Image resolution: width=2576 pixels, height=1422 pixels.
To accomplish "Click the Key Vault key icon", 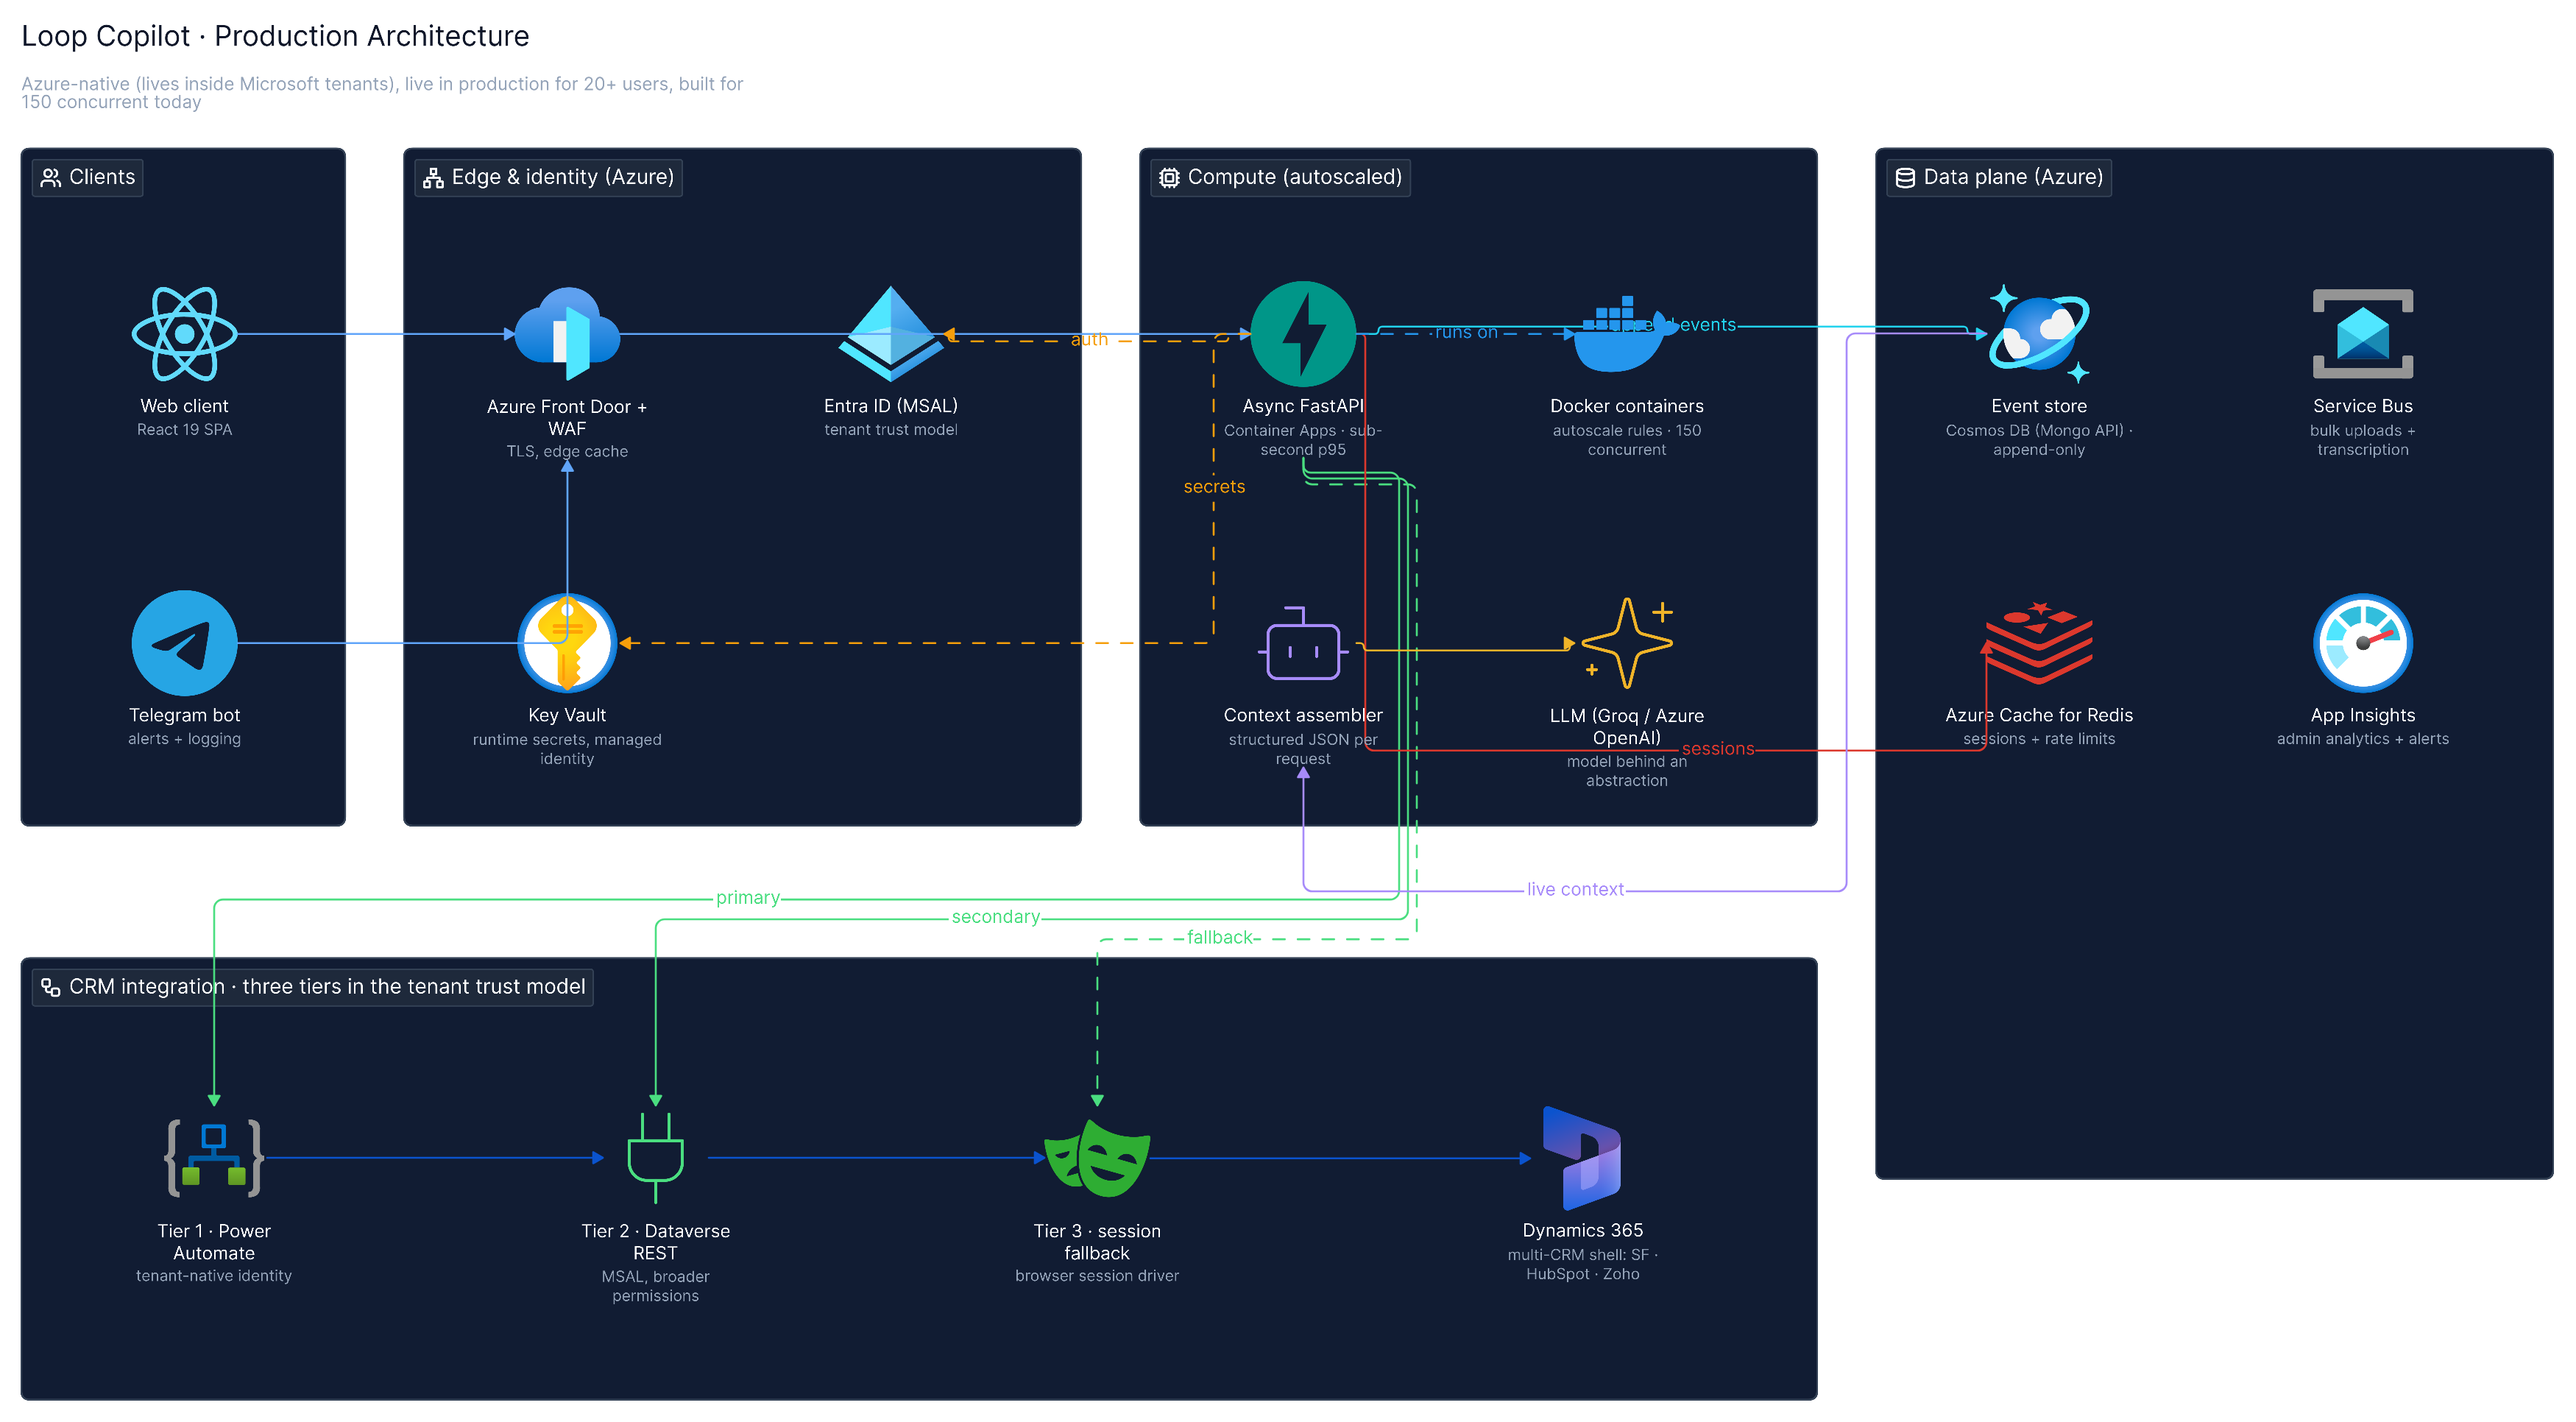I will 567,643.
